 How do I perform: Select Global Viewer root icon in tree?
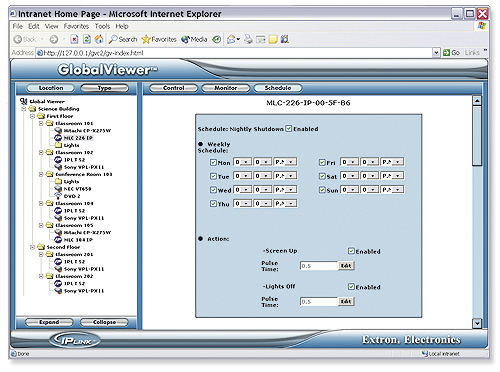pos(23,101)
